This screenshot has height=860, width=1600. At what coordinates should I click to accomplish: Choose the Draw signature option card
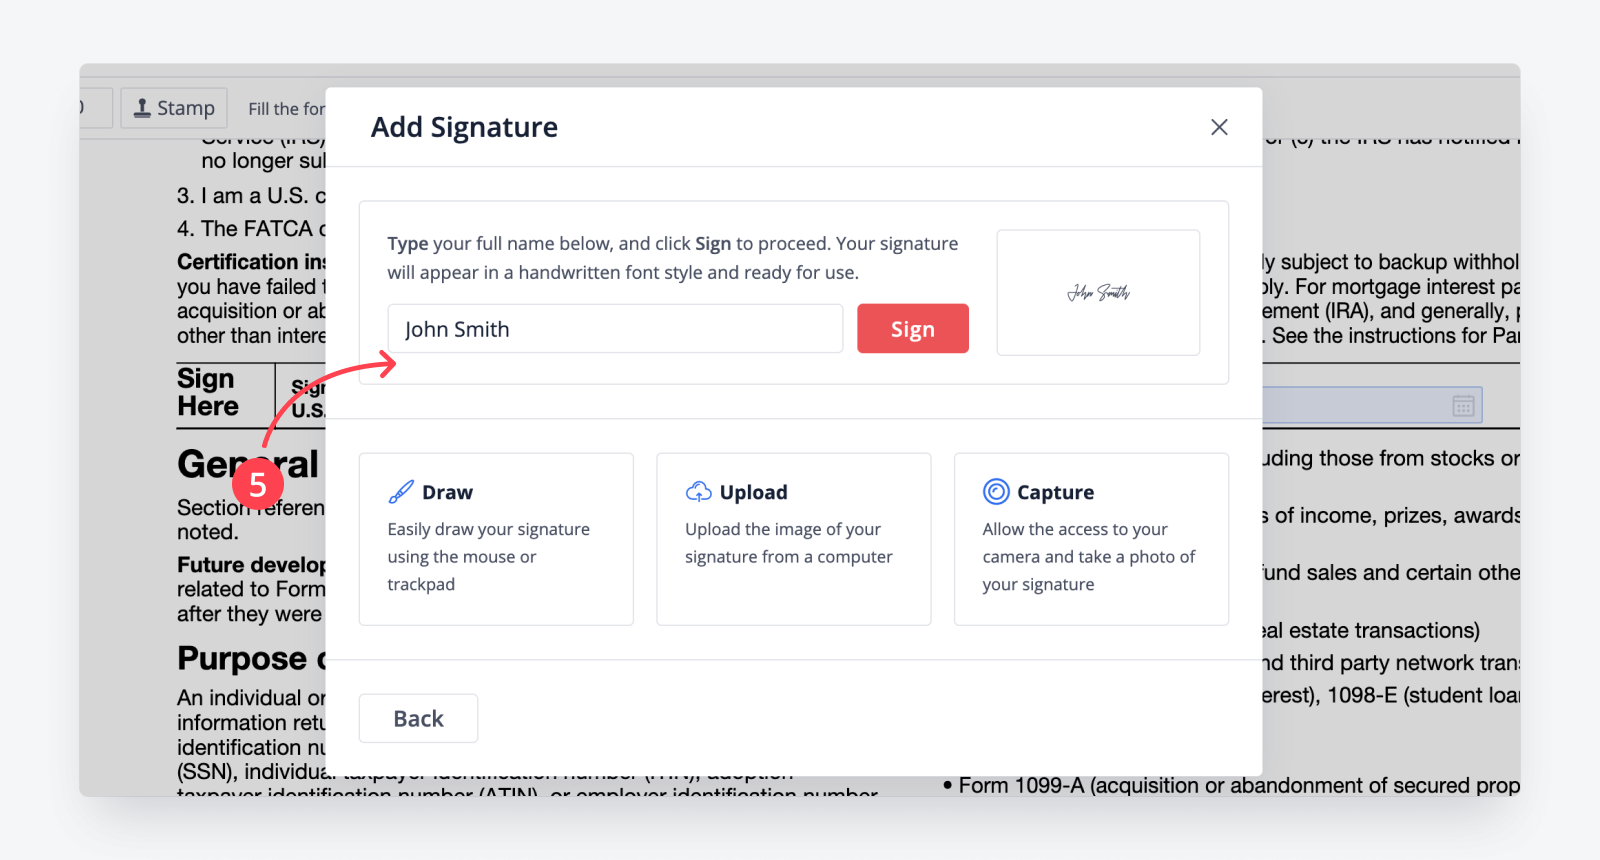[496, 538]
